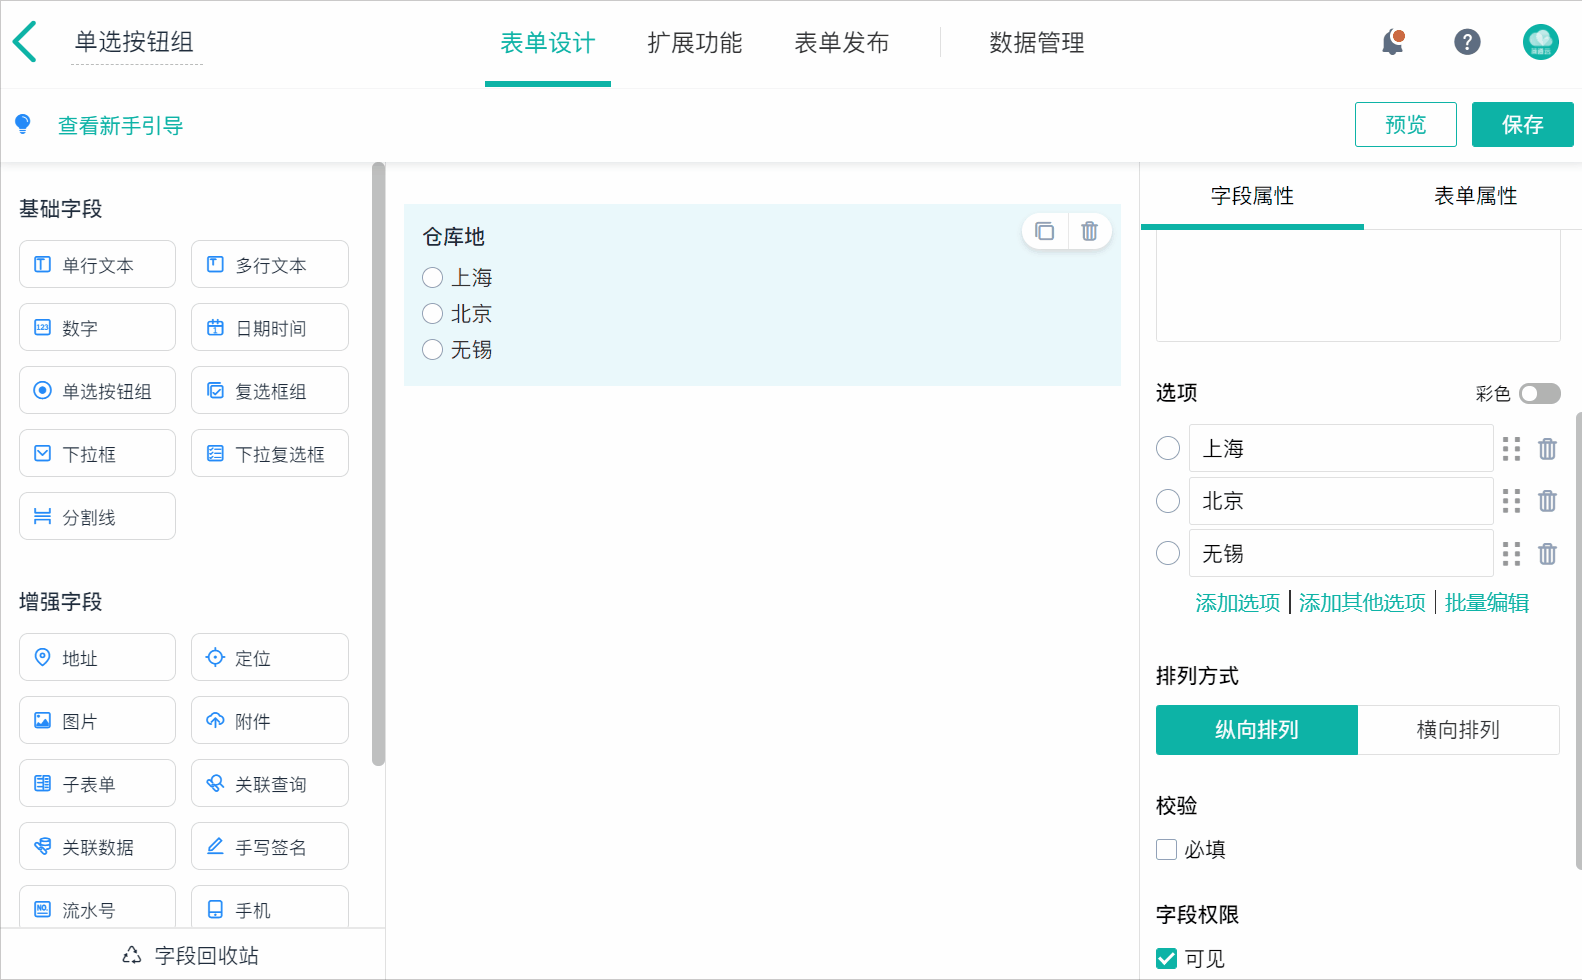This screenshot has height=980, width=1582.
Task: Add the 下拉框 field
Action: pos(97,454)
